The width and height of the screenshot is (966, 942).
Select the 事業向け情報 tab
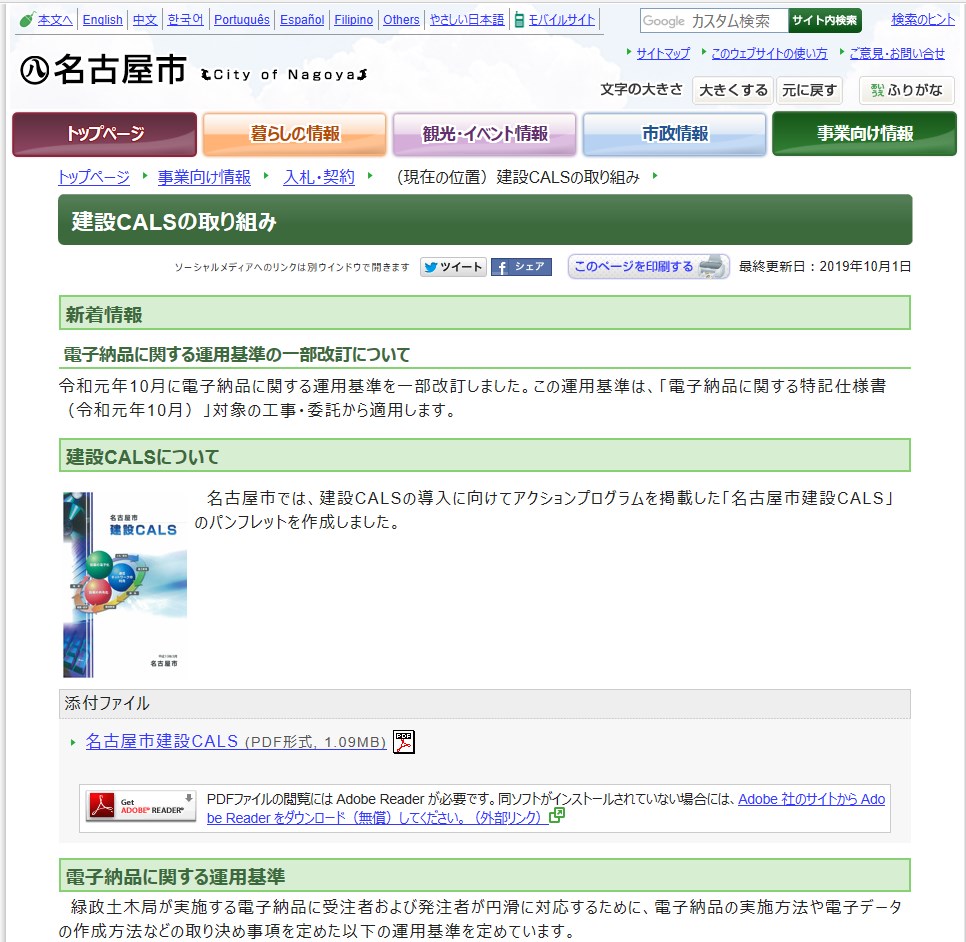point(864,134)
